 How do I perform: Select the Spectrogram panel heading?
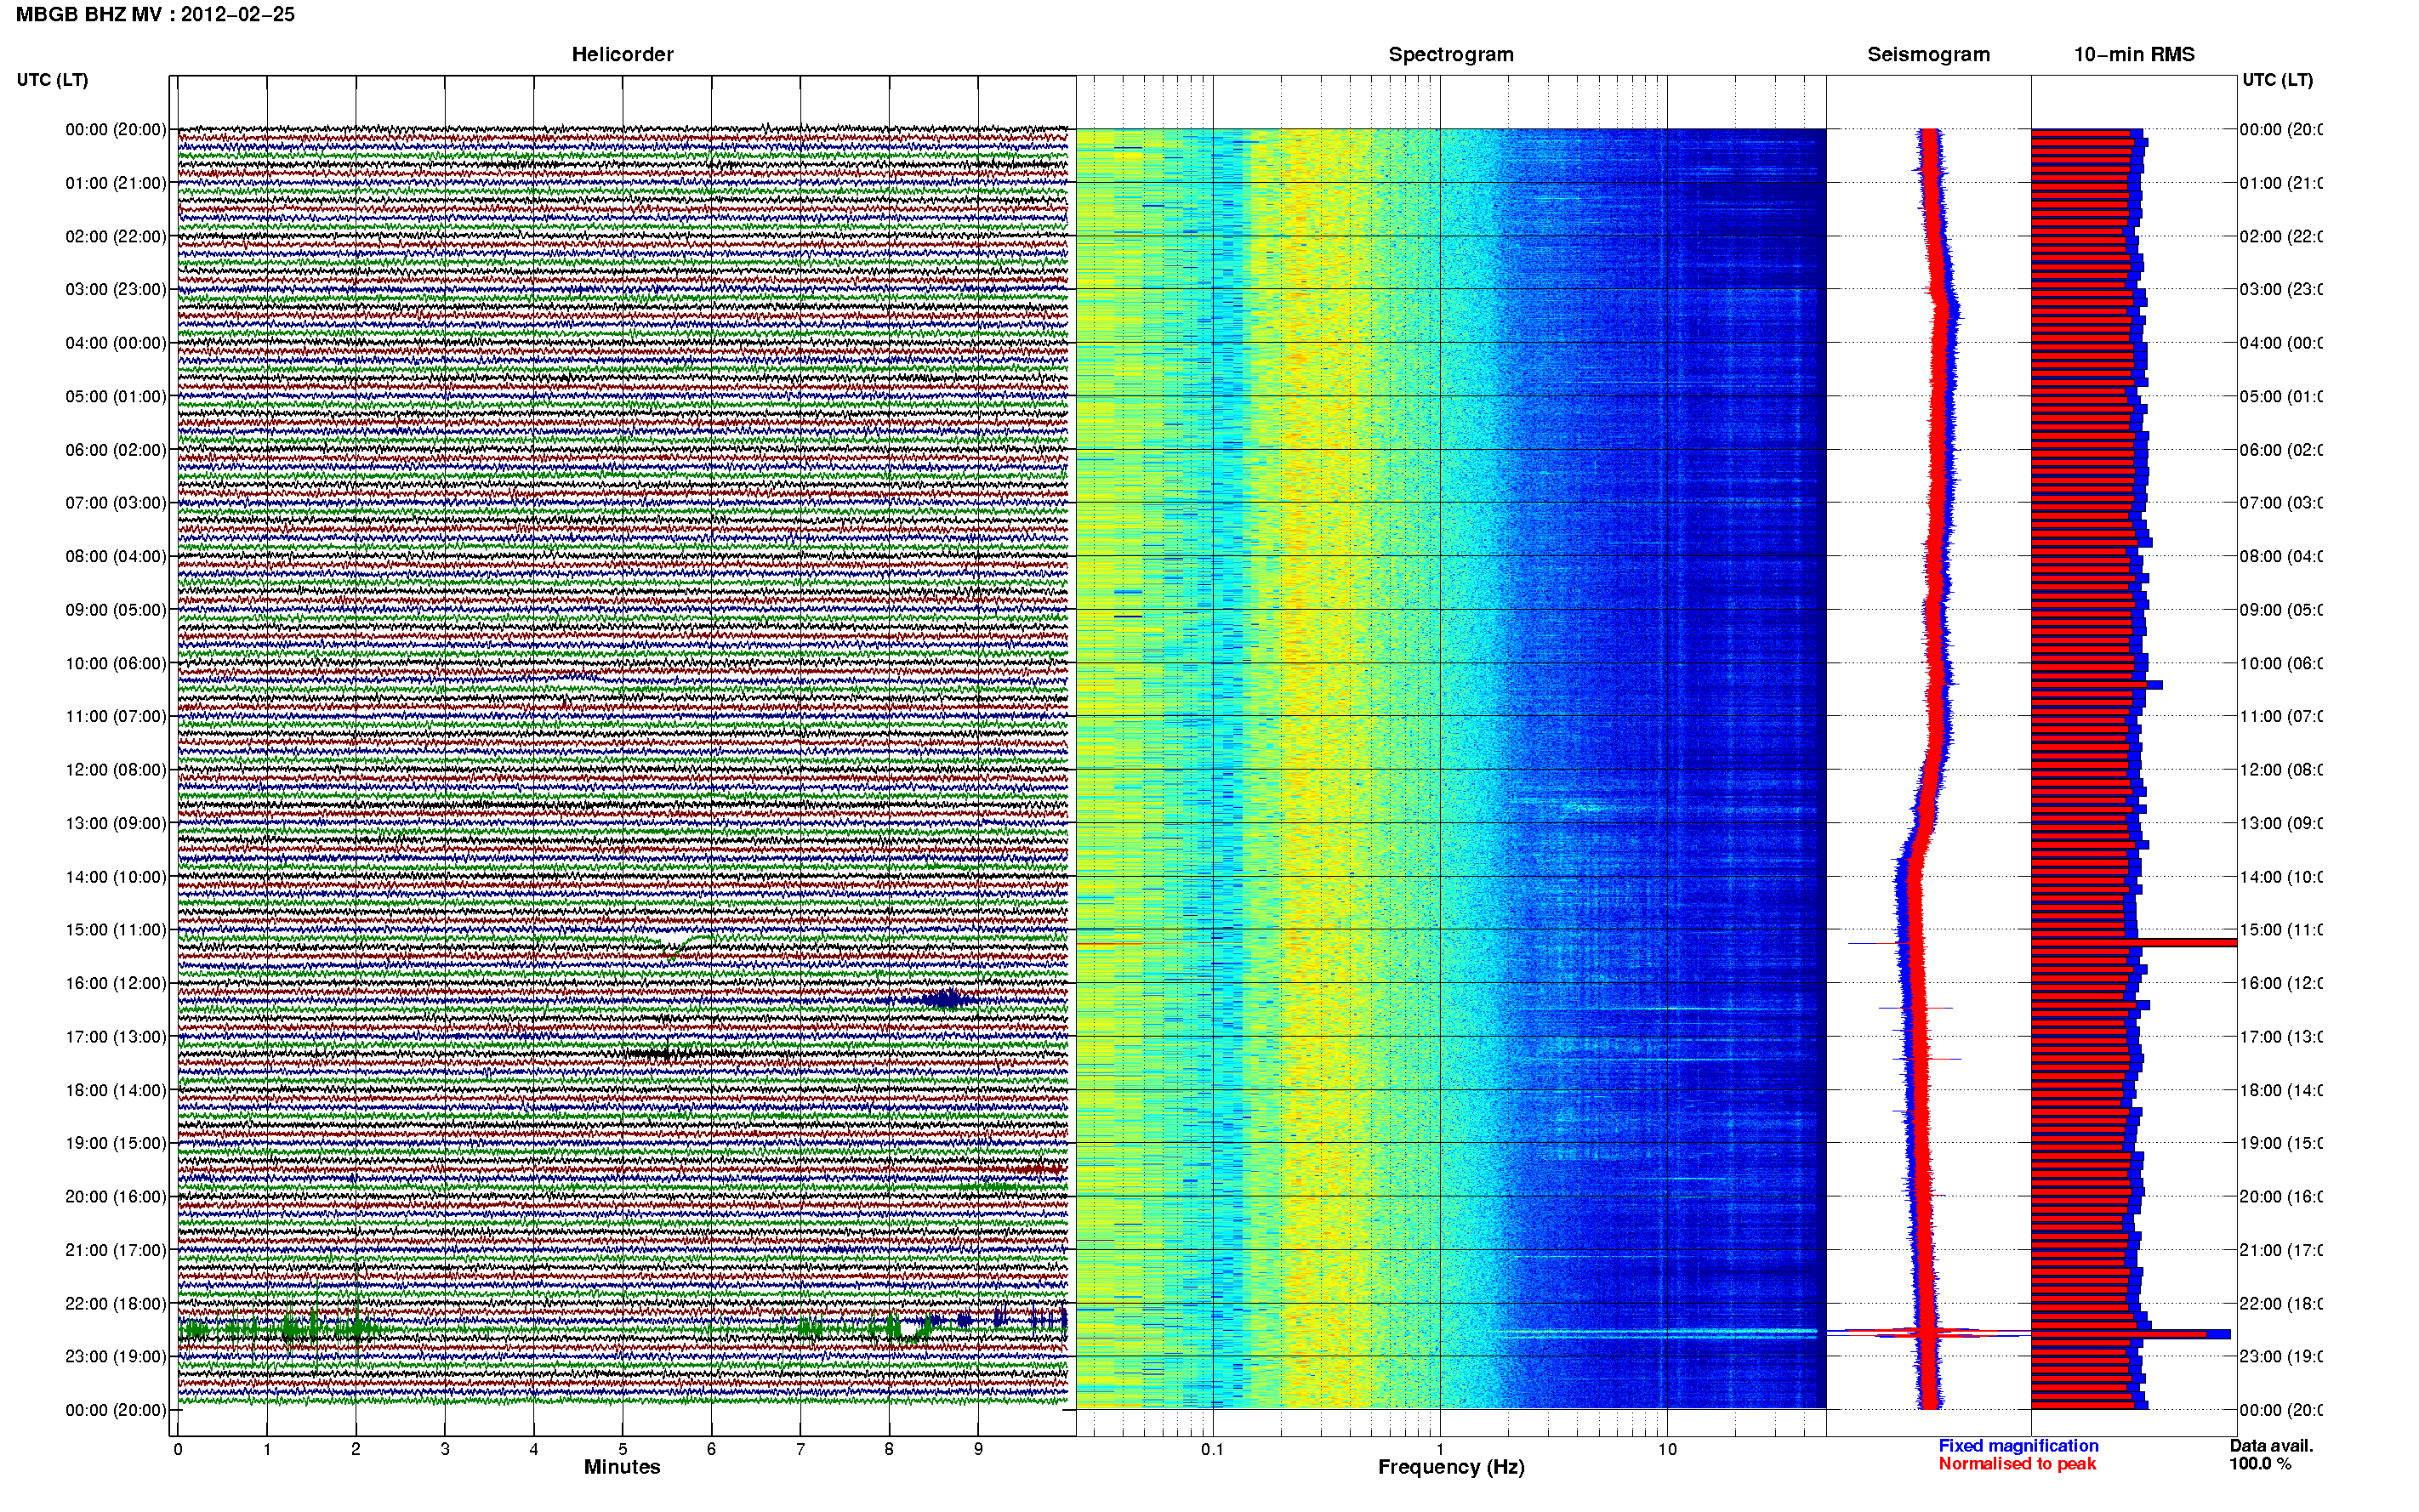(1450, 54)
